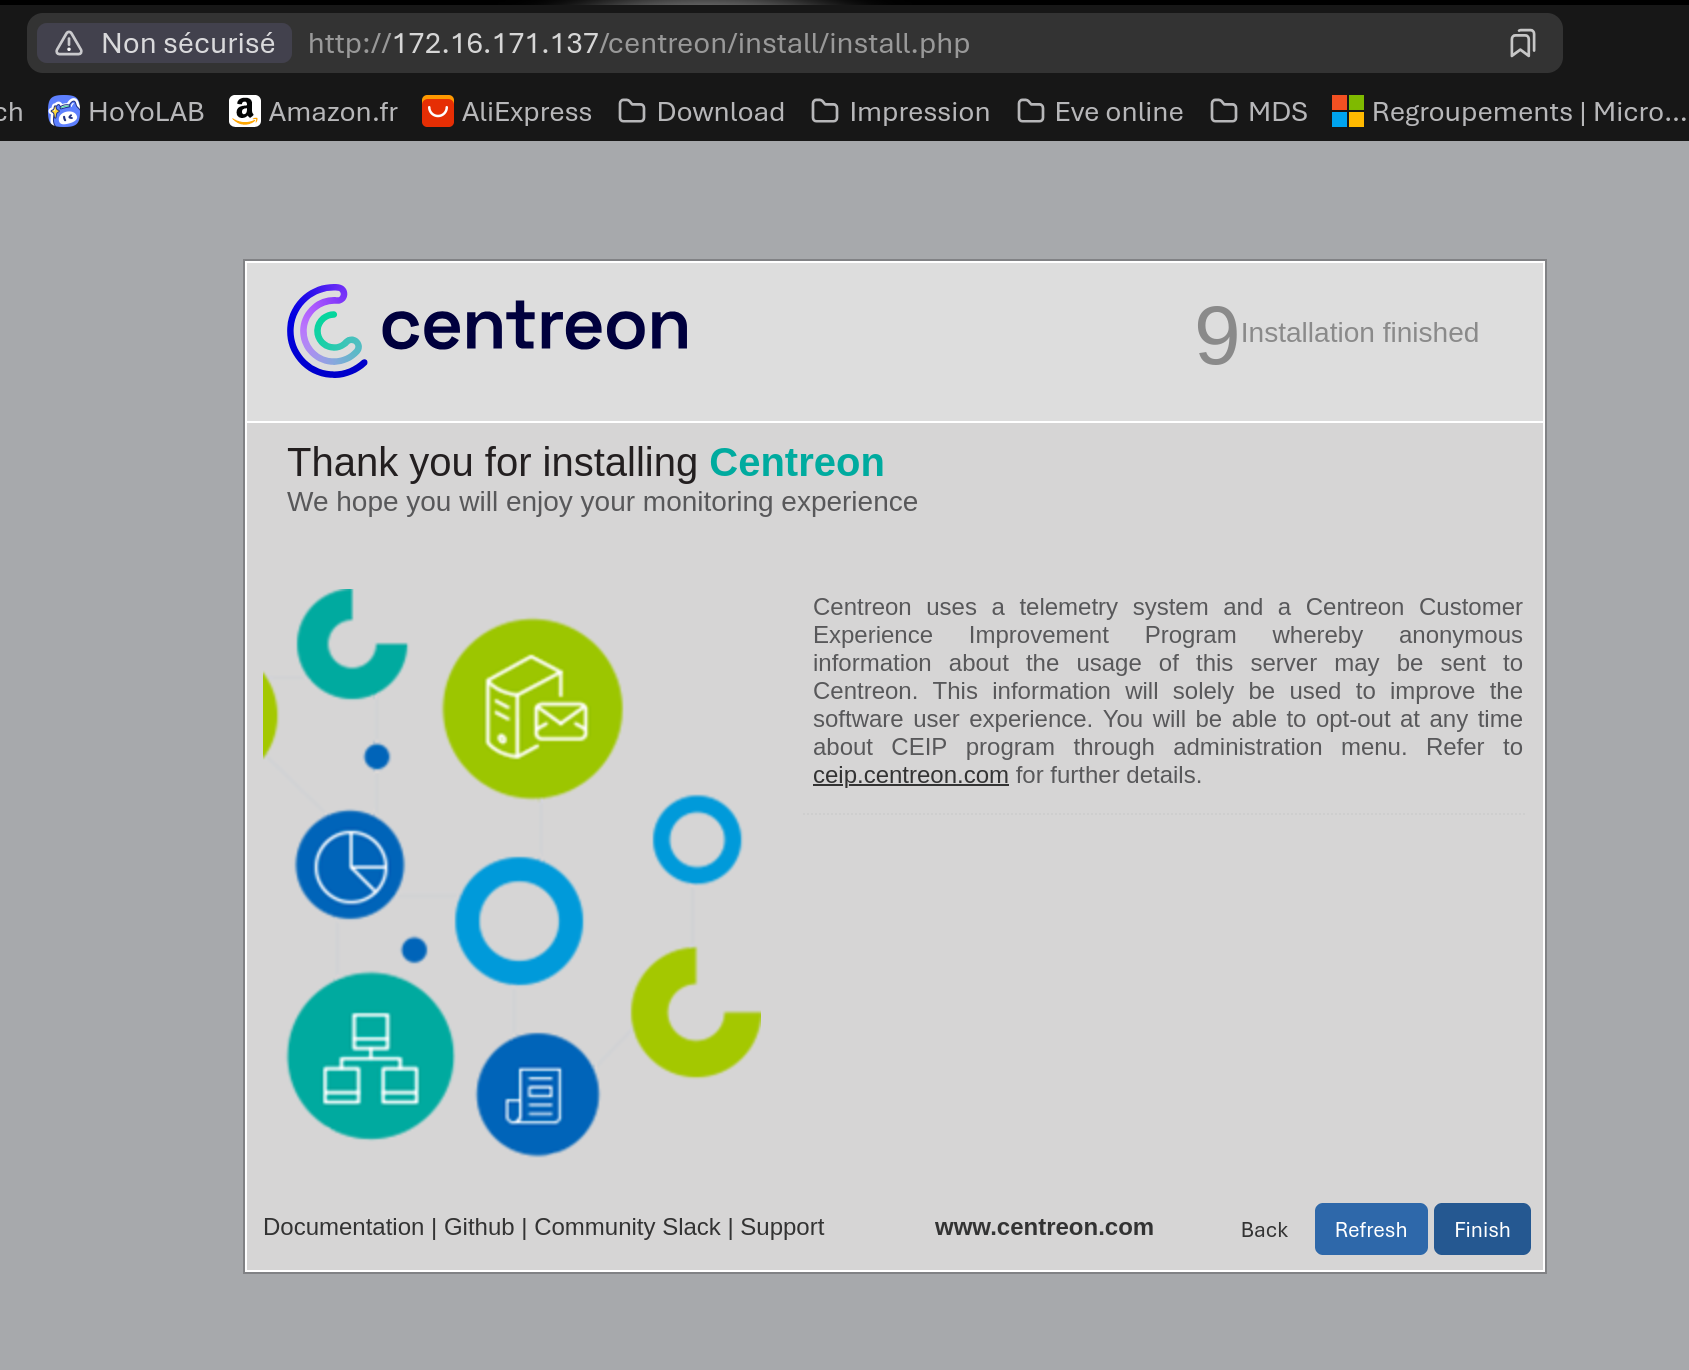The height and width of the screenshot is (1370, 1689).
Task: Click the Finish button
Action: [1482, 1229]
